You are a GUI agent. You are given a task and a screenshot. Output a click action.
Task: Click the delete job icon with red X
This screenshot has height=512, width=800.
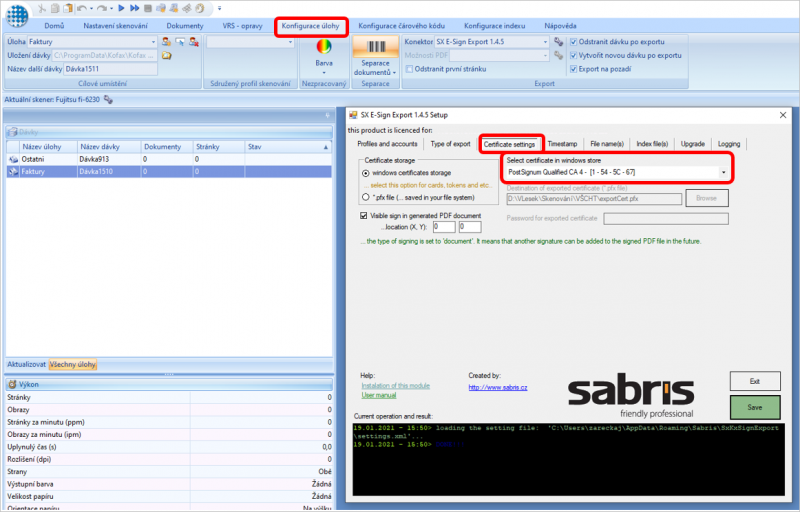[194, 42]
